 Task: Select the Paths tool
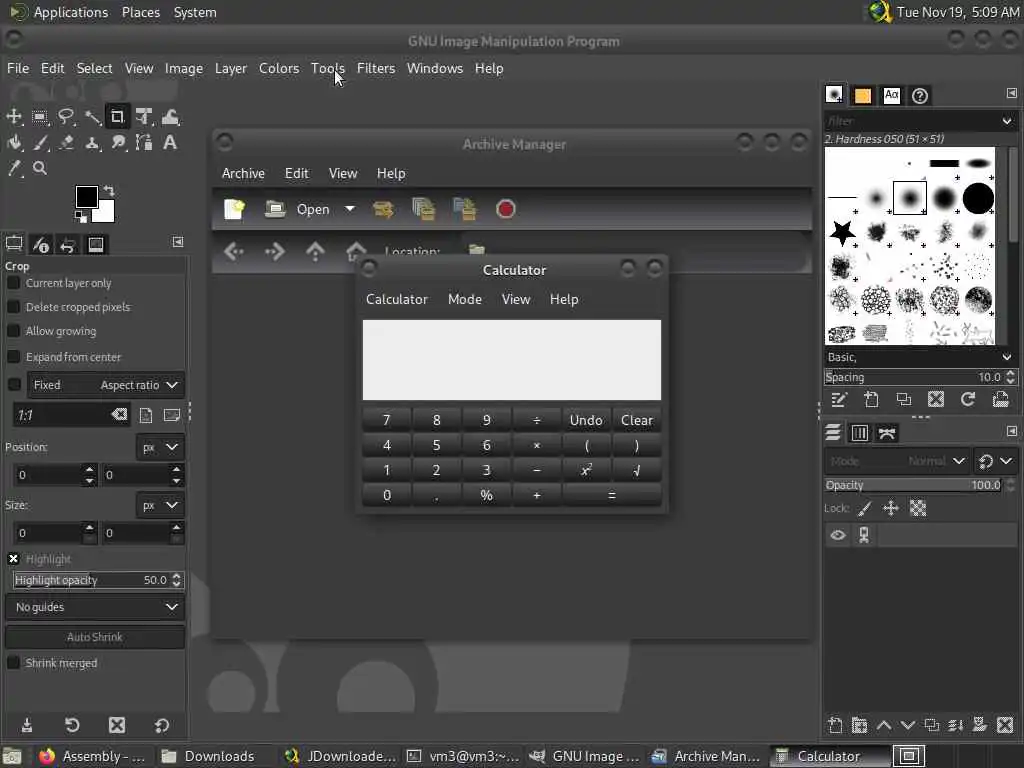pos(144,142)
